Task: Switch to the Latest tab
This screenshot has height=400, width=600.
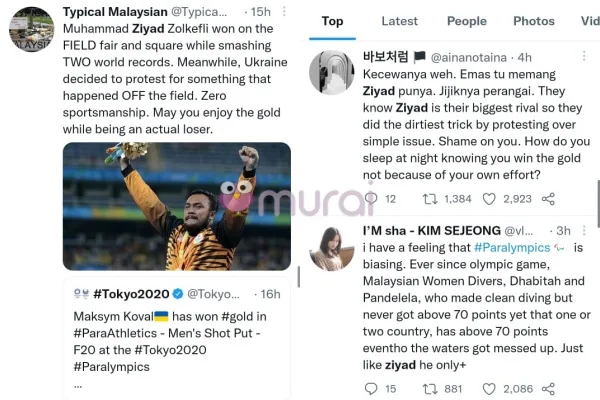Action: tap(400, 21)
